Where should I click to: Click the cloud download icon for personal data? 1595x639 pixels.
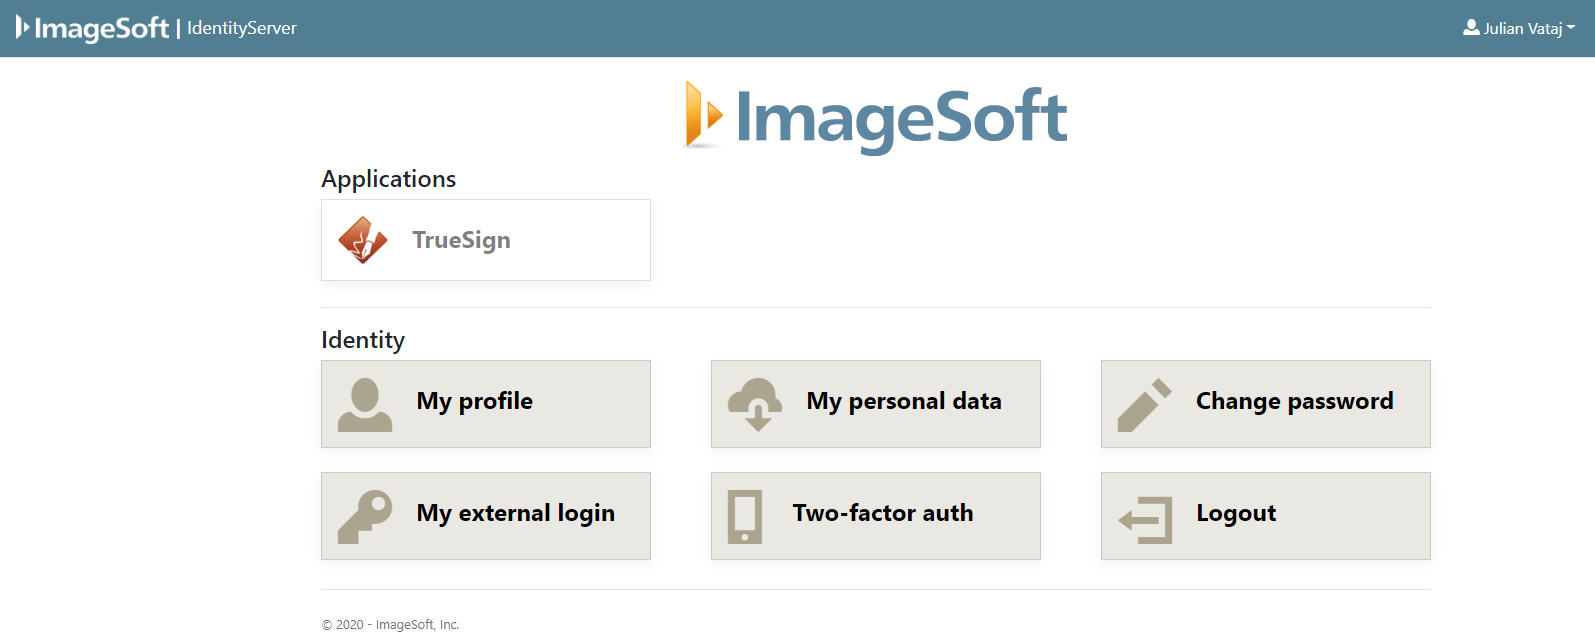tap(755, 404)
